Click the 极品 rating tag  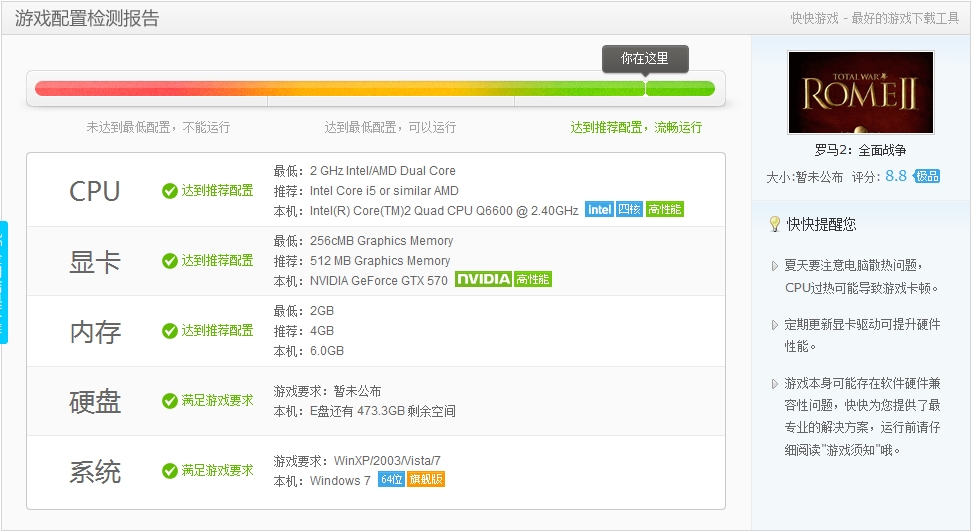(926, 176)
